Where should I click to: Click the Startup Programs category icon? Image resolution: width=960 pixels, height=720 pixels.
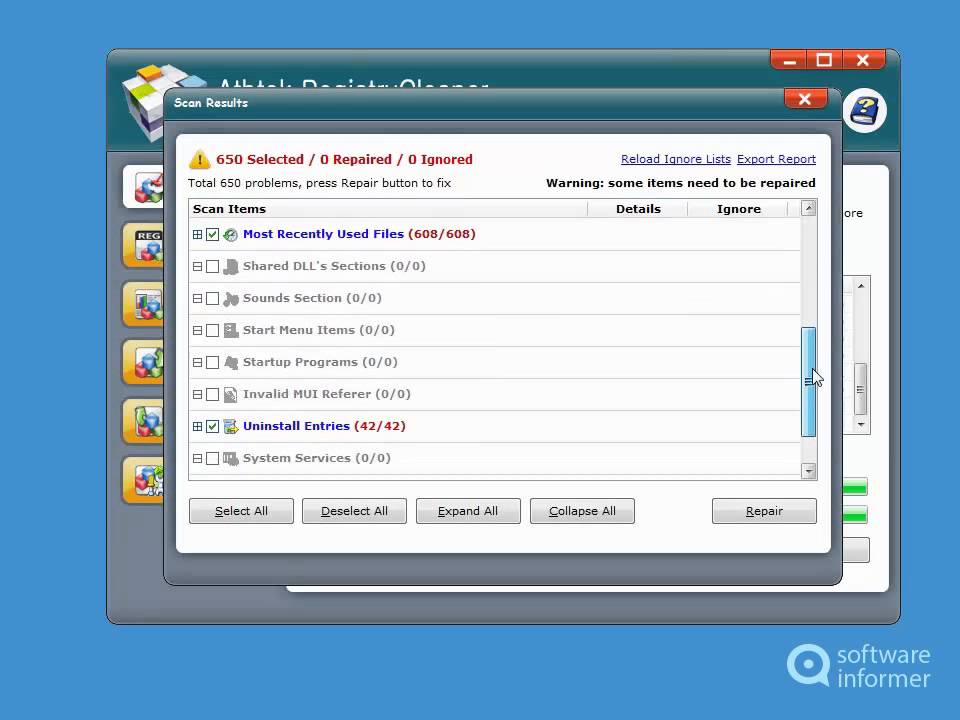click(230, 362)
